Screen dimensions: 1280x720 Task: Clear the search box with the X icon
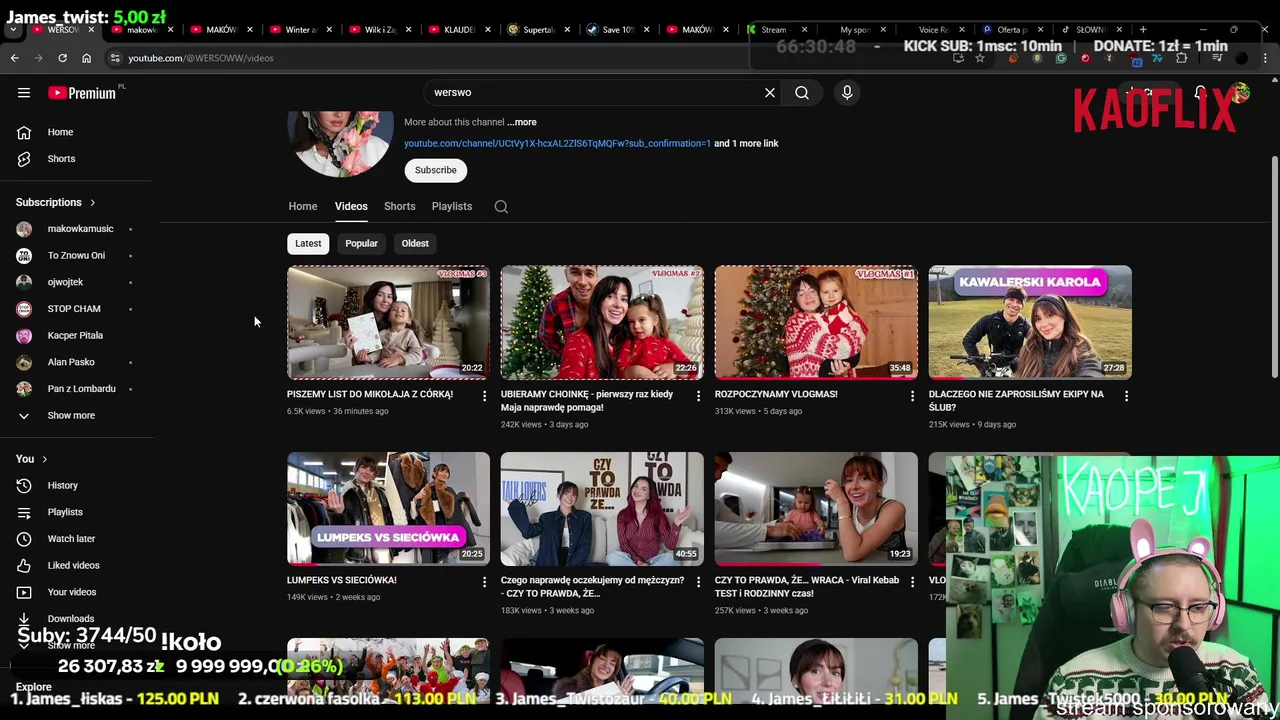pyautogui.click(x=770, y=93)
